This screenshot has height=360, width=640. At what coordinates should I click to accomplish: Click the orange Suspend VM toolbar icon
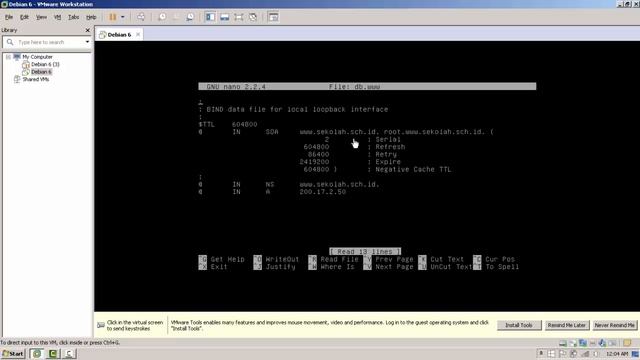(x=113, y=17)
